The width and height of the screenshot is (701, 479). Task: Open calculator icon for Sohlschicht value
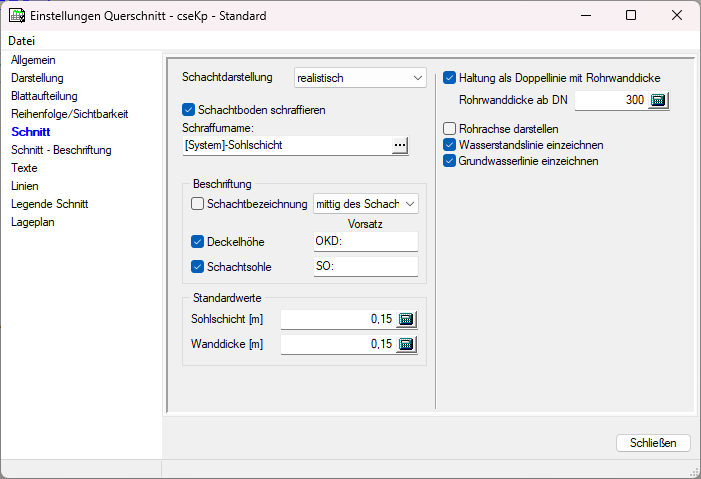point(406,319)
